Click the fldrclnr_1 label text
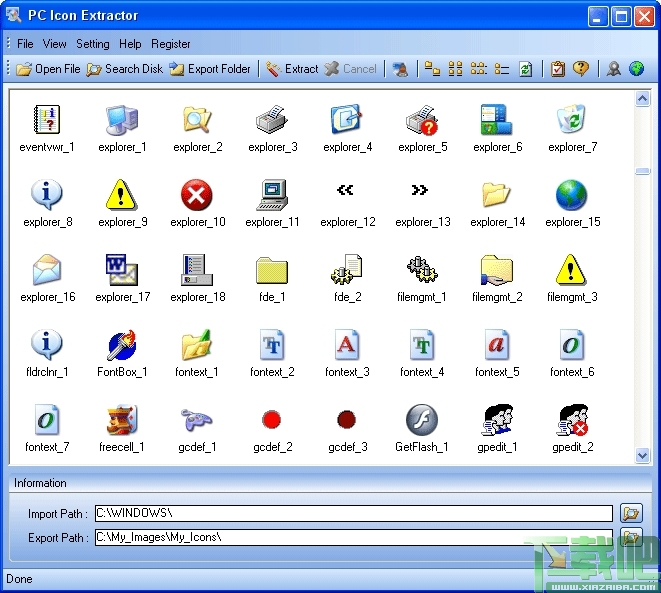 tap(47, 372)
